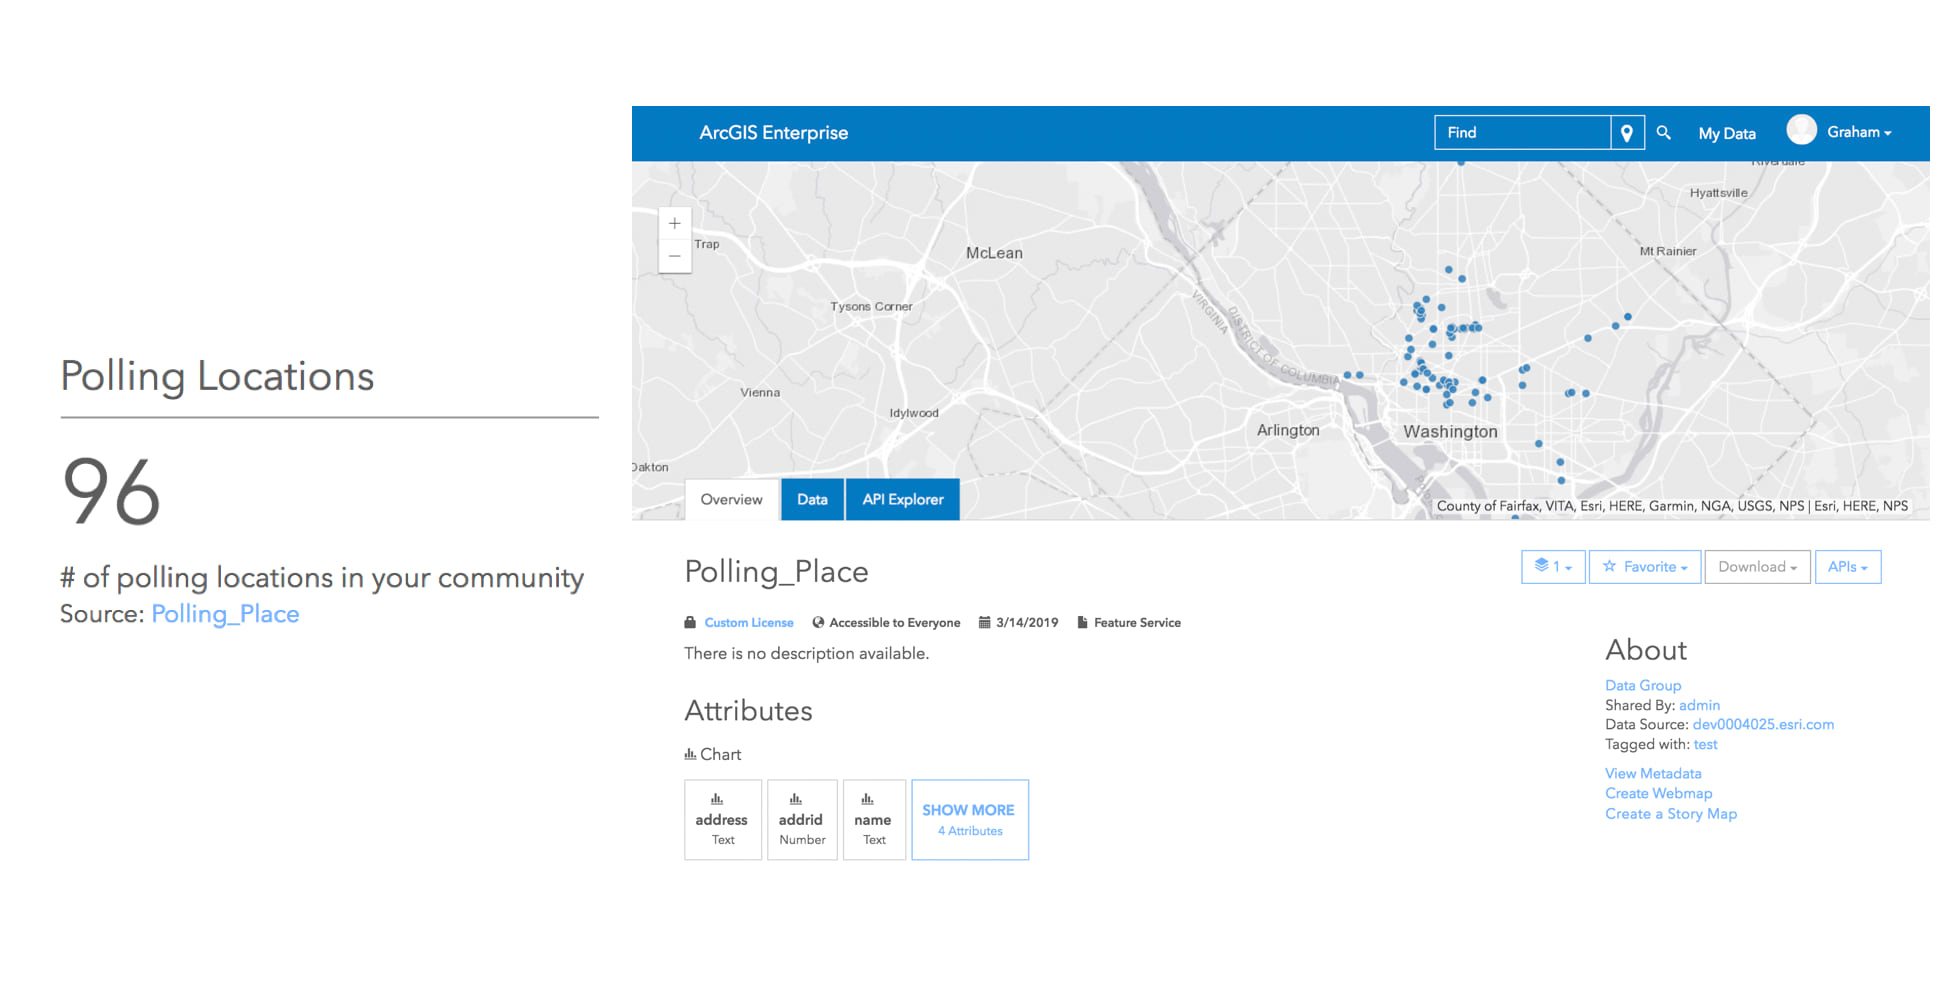The height and width of the screenshot is (1008, 1948).
Task: Click View Metadata link
Action: (x=1653, y=774)
